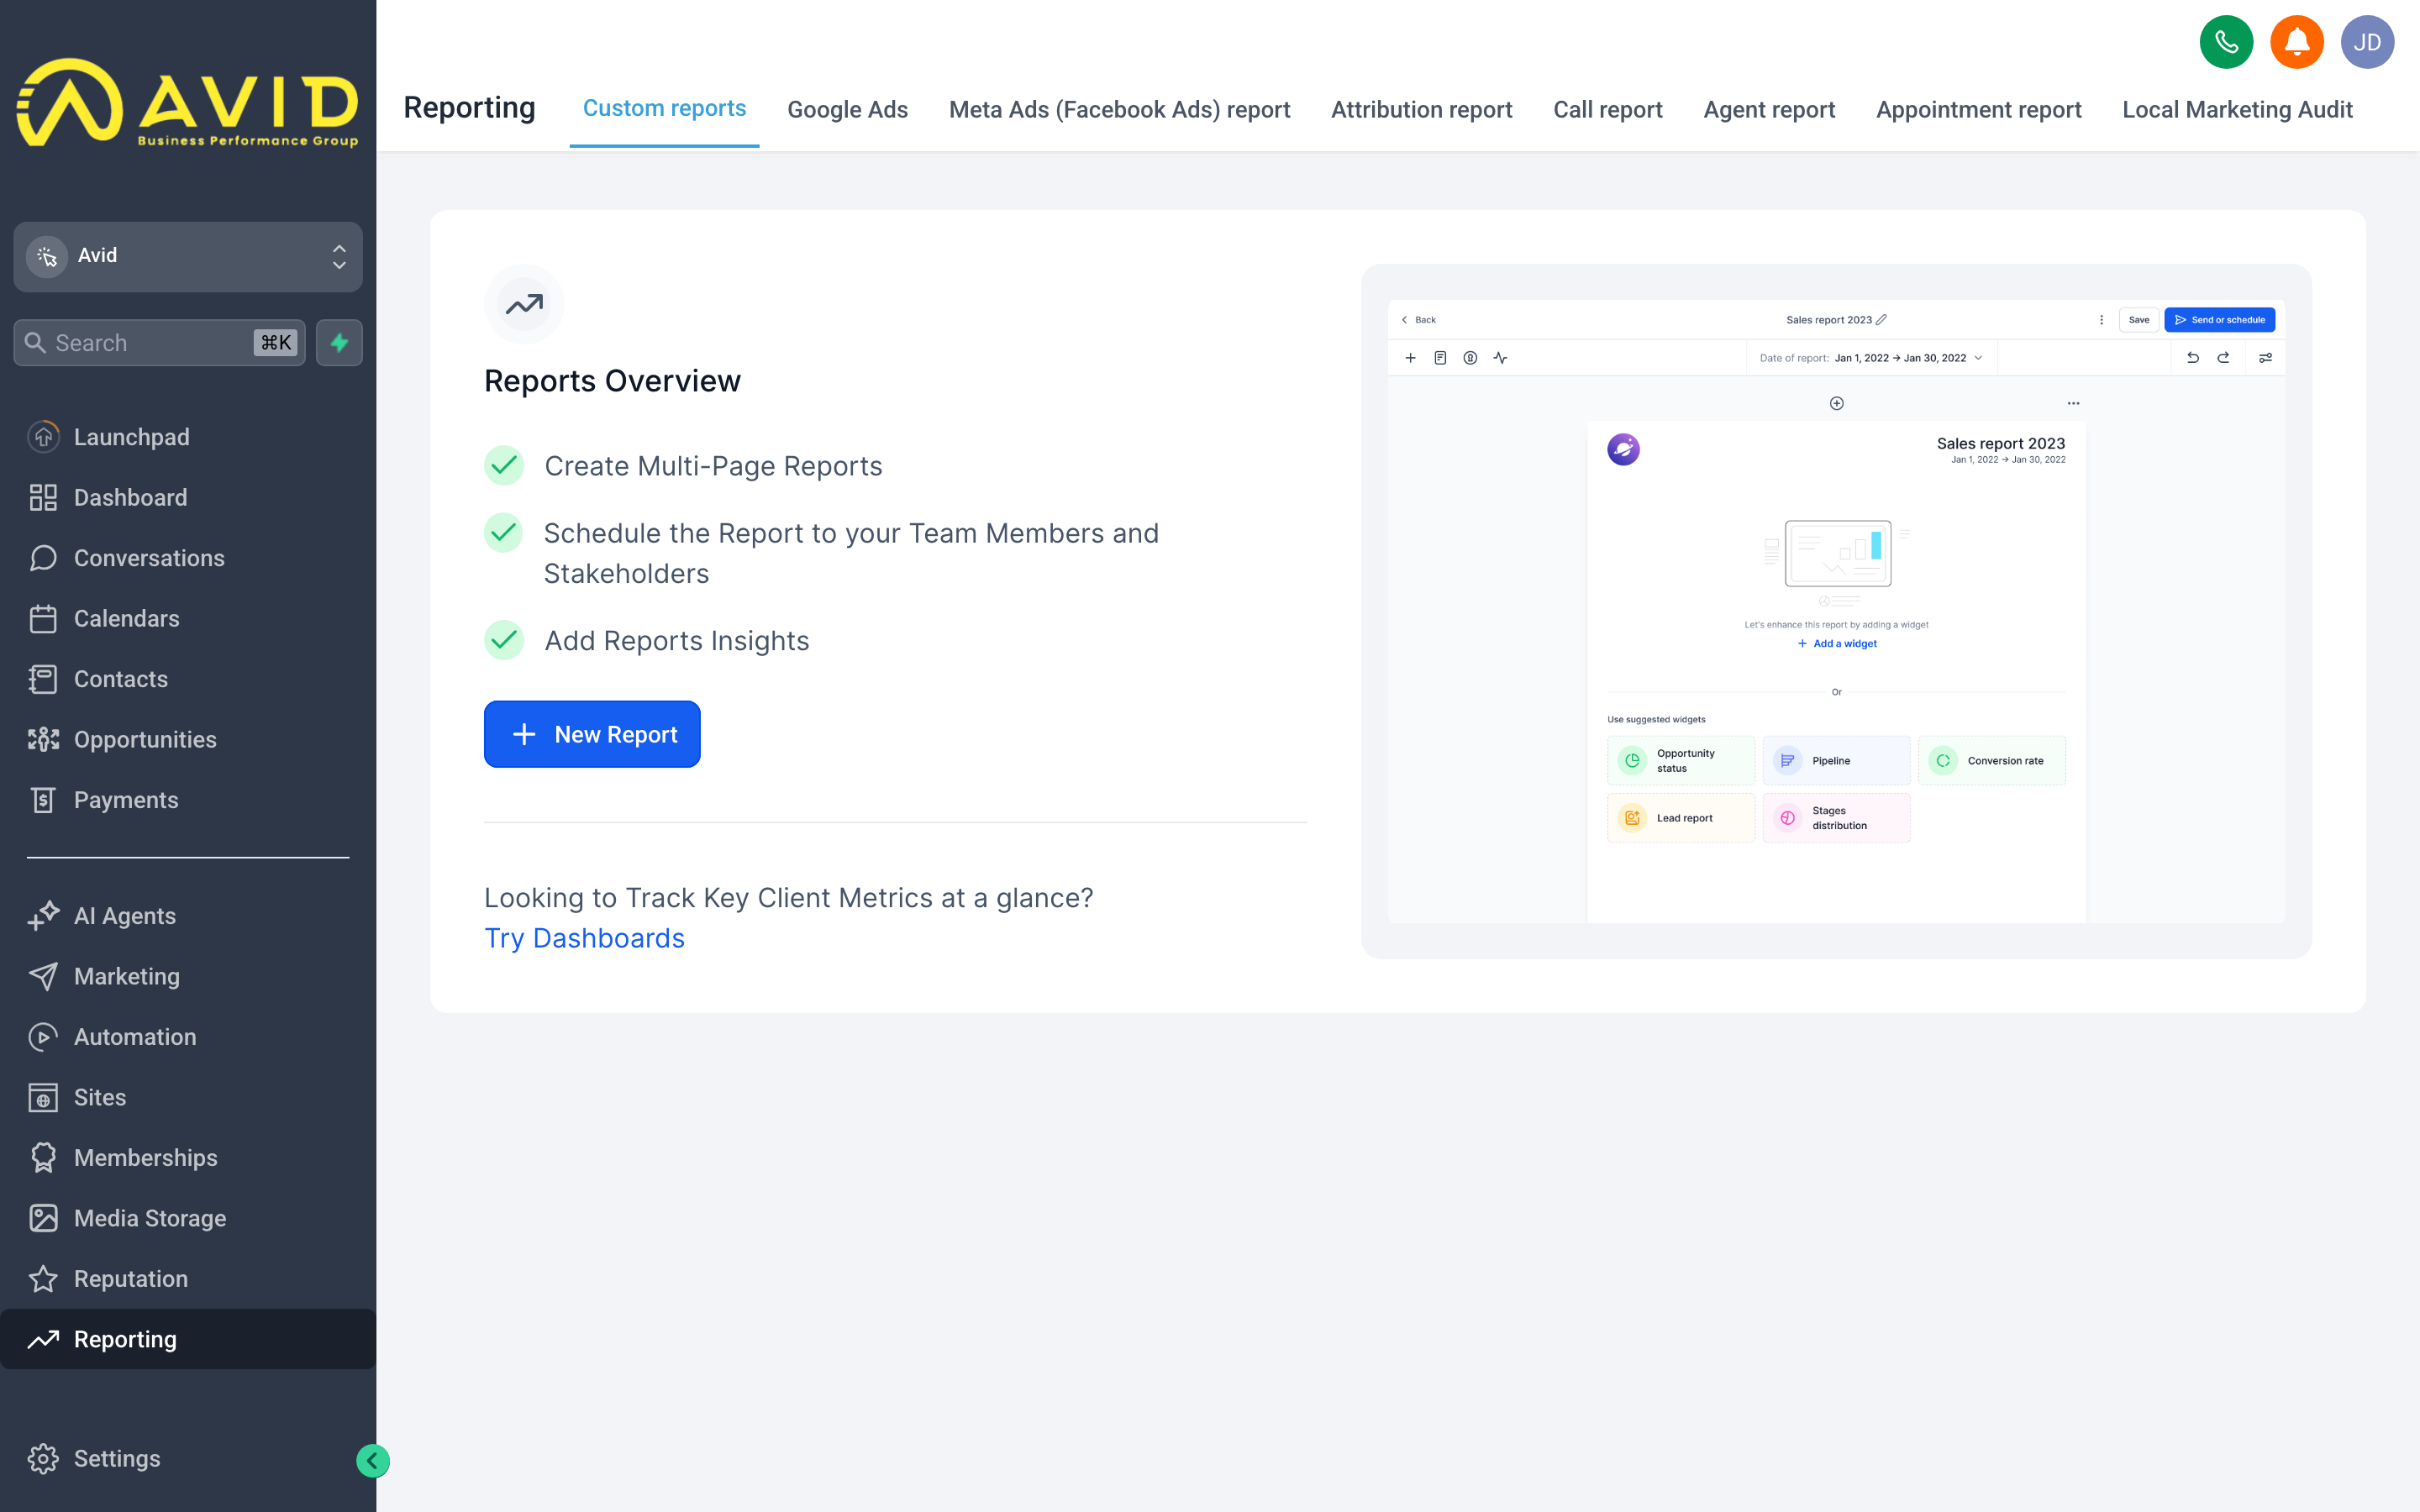The height and width of the screenshot is (1512, 2420).
Task: Open Sites in the sidebar
Action: pos(188,1097)
